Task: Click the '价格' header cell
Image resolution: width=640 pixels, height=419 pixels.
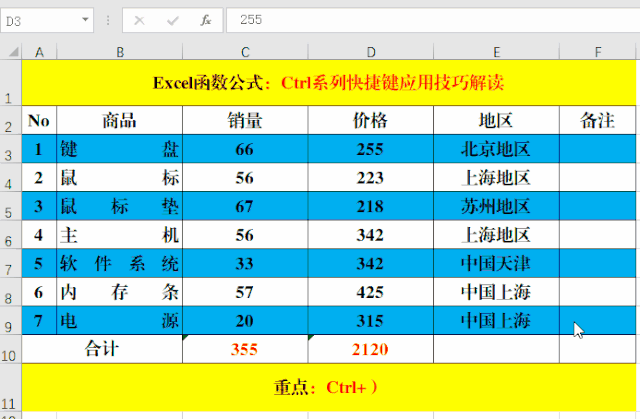Action: 371,120
